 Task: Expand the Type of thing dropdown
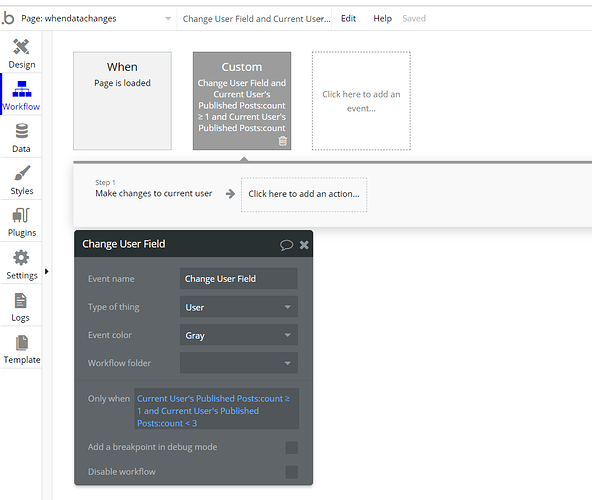click(239, 307)
